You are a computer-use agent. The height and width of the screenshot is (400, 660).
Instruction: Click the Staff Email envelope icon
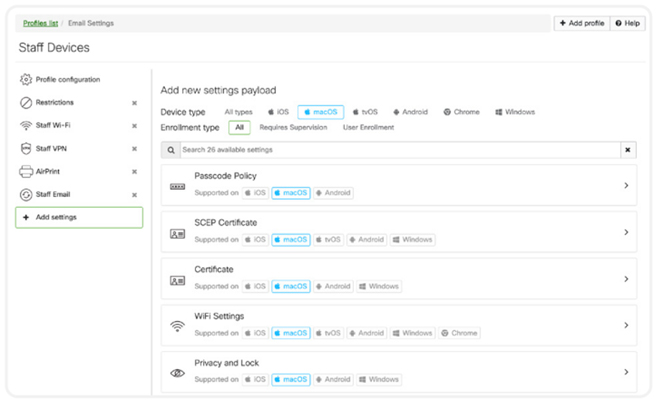click(x=26, y=194)
